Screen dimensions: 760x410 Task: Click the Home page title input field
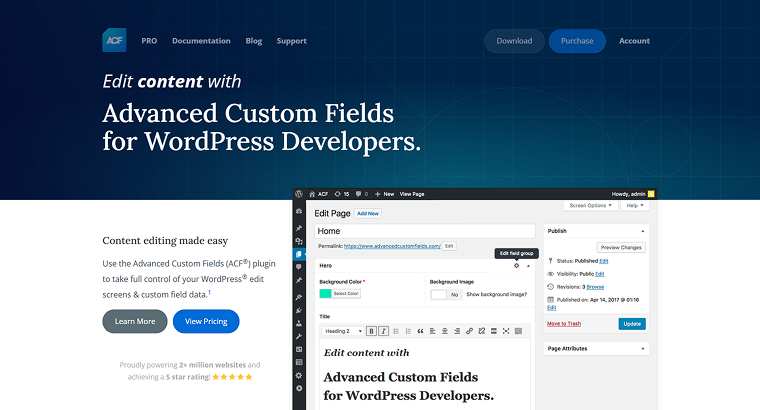tap(425, 231)
